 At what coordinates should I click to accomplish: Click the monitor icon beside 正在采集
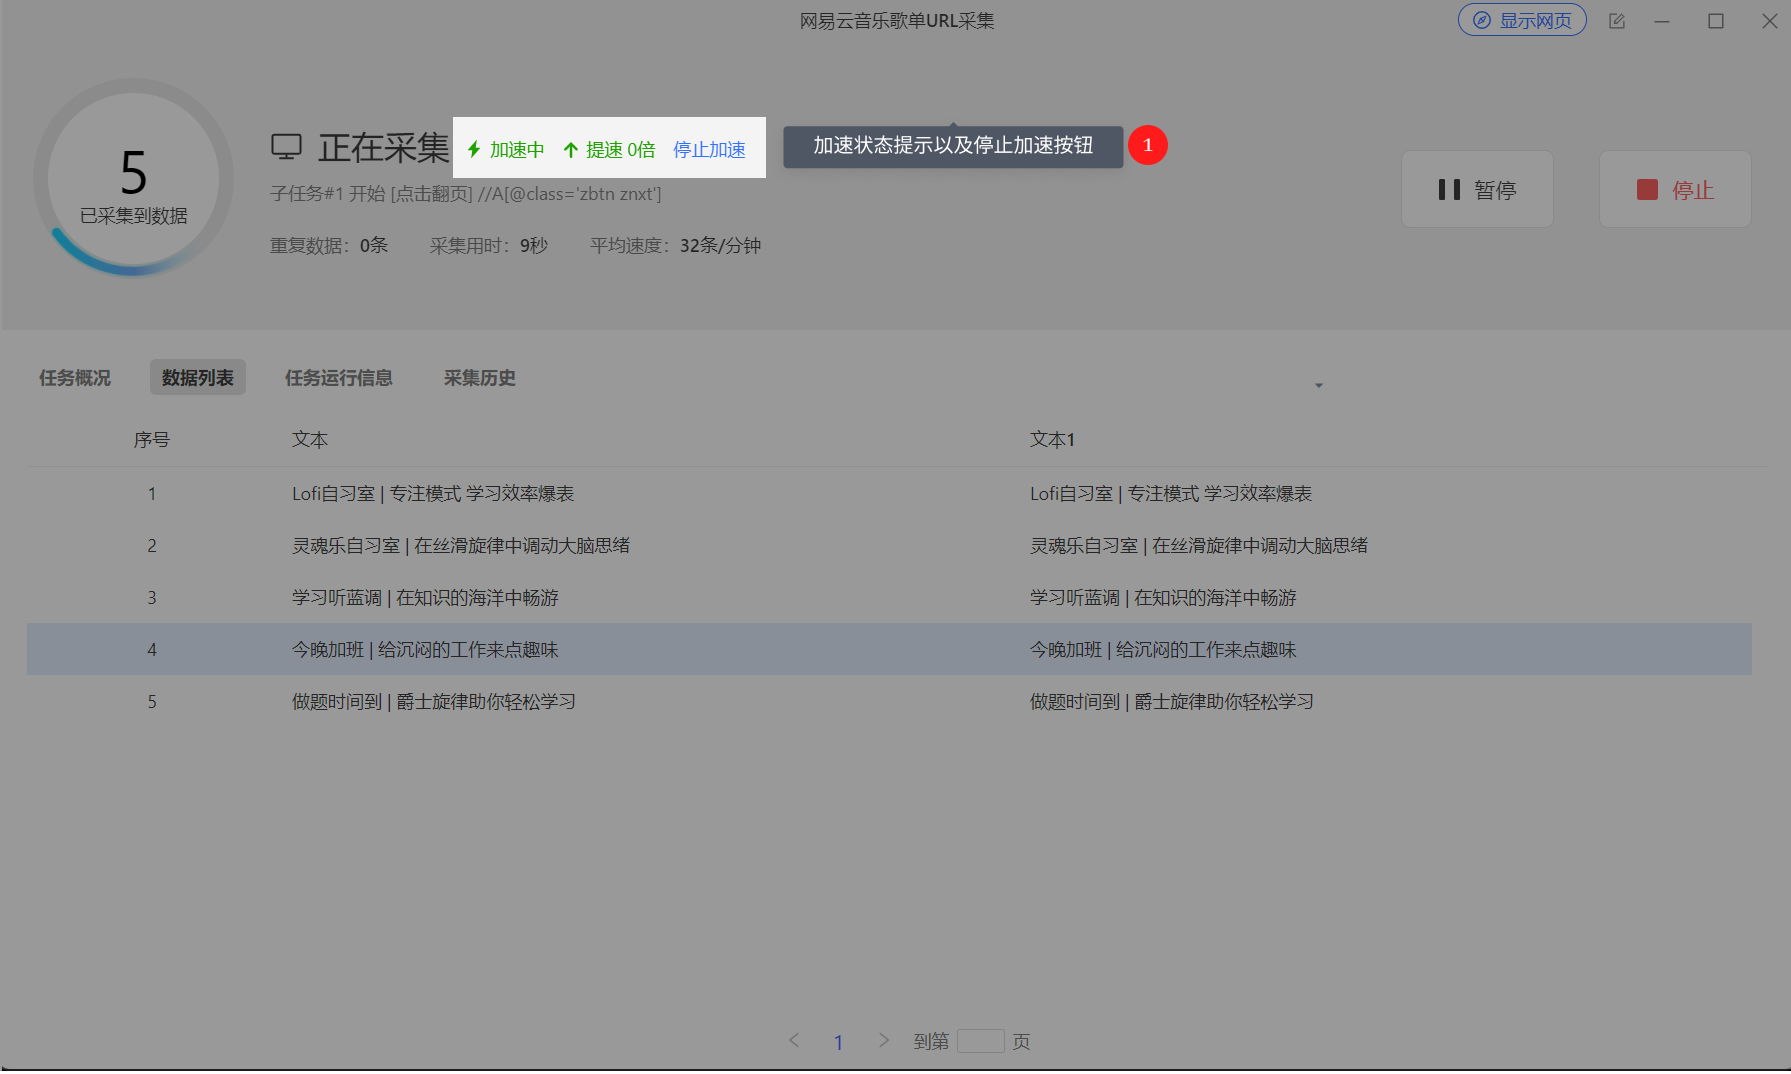click(x=286, y=147)
